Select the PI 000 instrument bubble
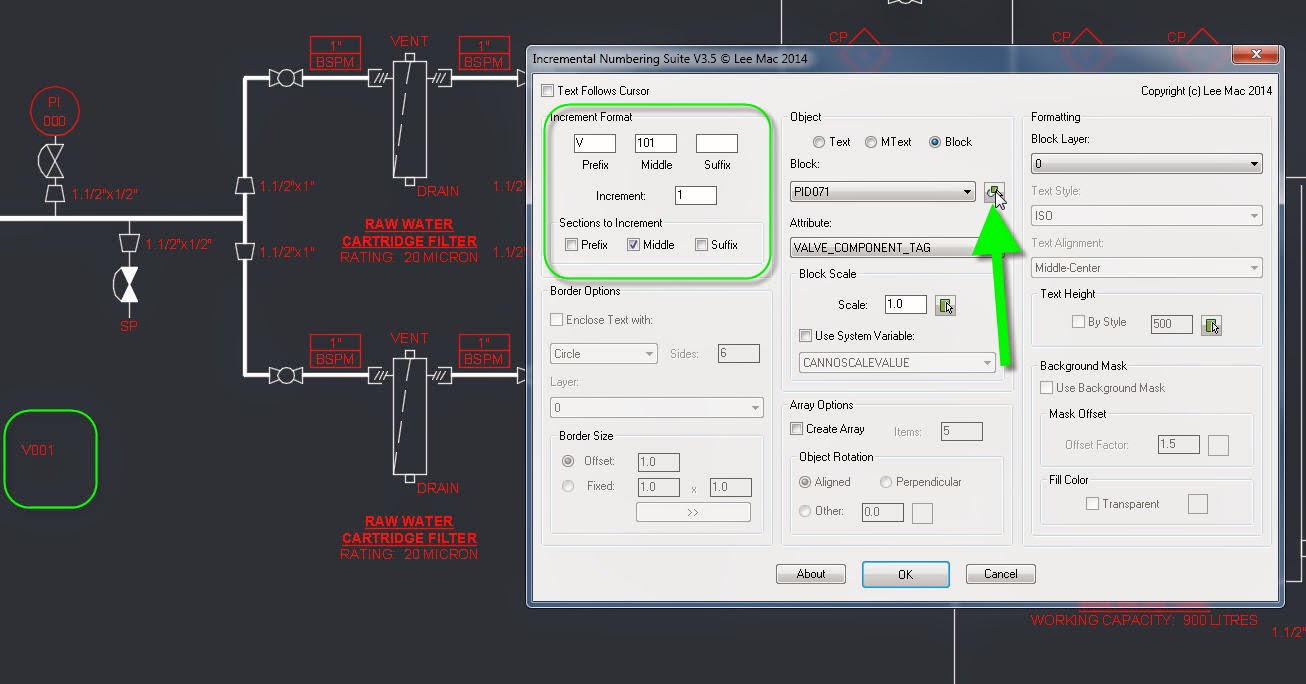 point(54,111)
